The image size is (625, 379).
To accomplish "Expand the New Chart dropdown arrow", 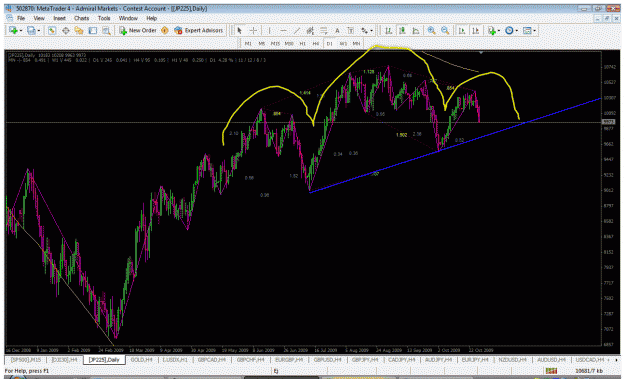I will 21,31.
